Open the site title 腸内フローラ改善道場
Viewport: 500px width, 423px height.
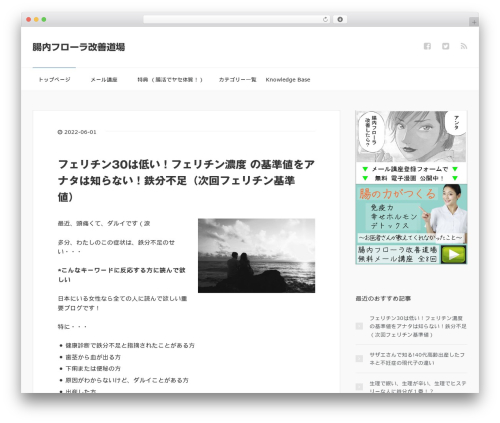[79, 47]
